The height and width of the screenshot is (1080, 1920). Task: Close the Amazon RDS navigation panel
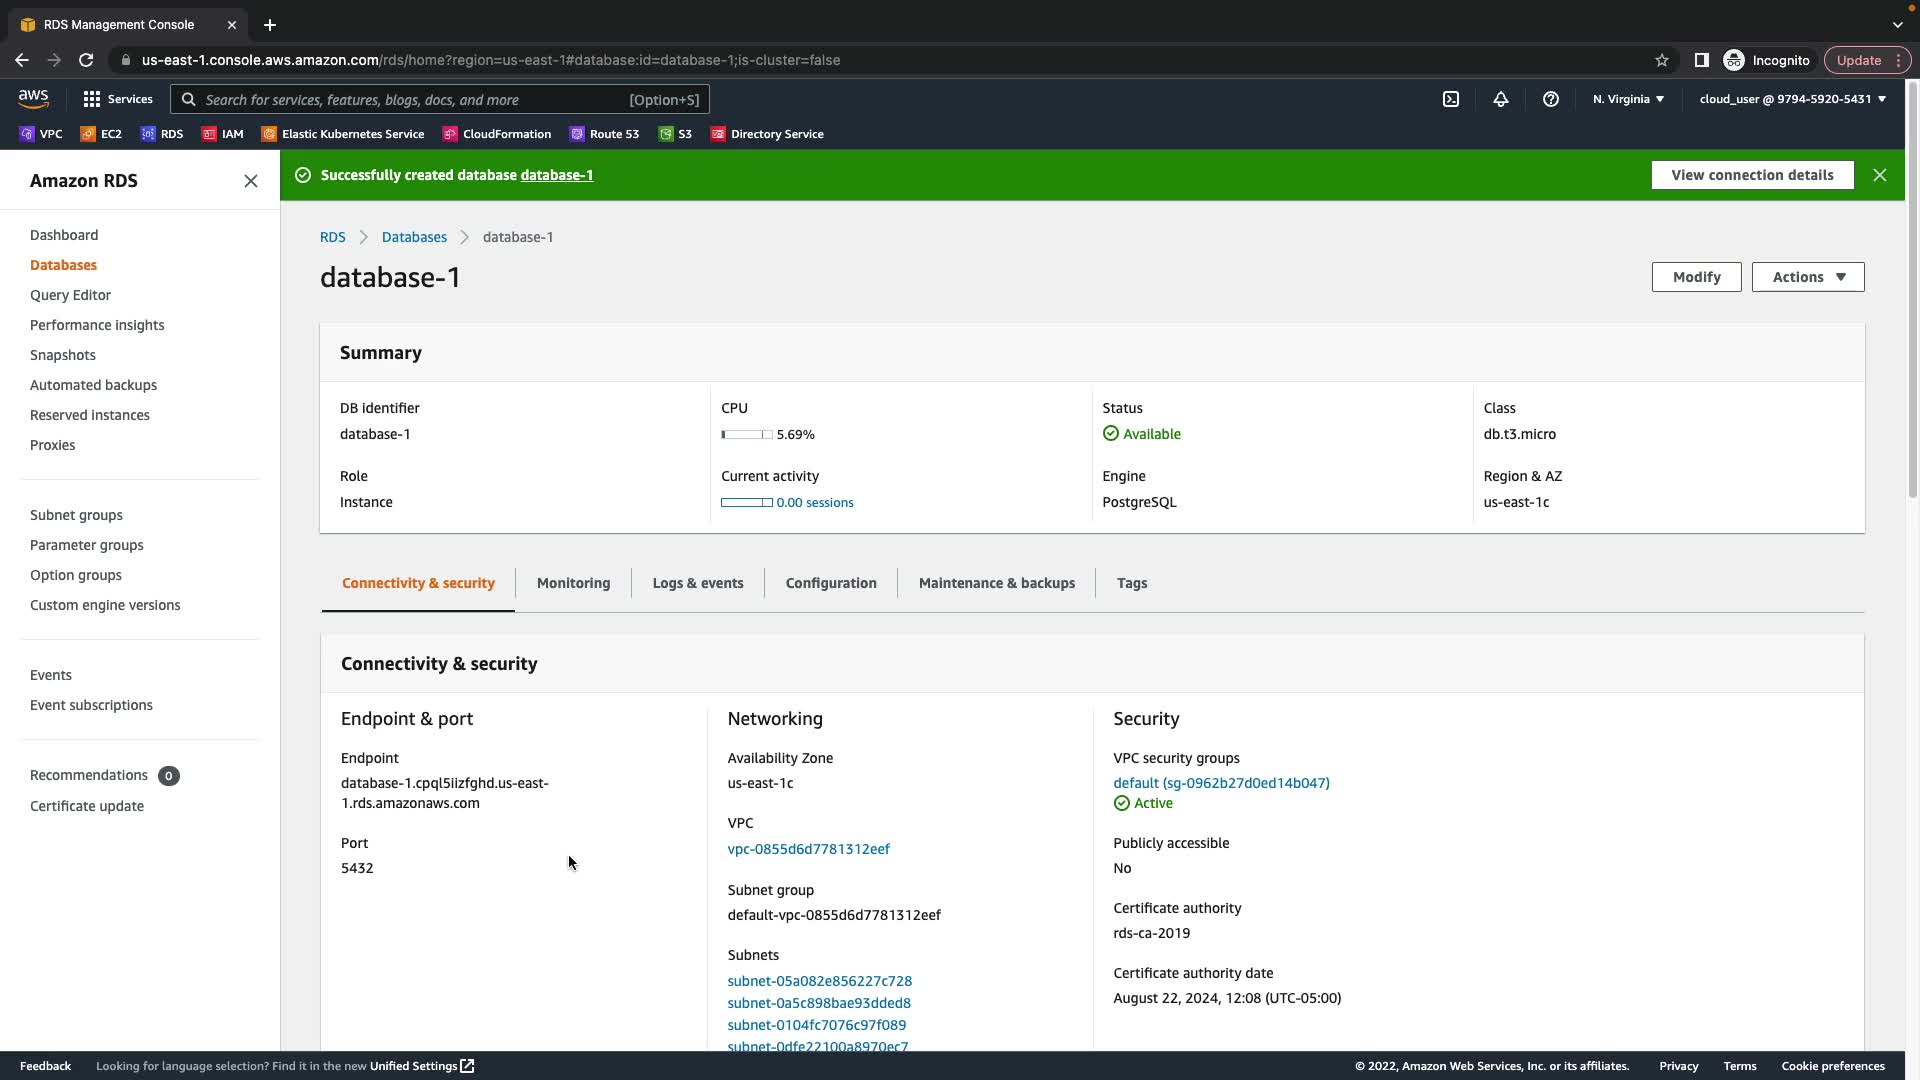pyautogui.click(x=251, y=181)
